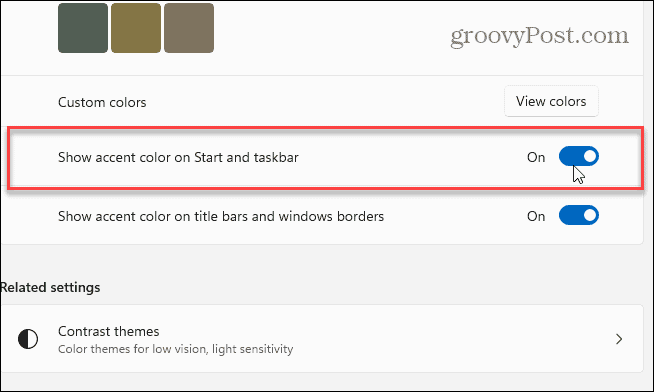Screen dimensions: 654x392
Task: Click empty space in the Custom colors row
Action: coord(325,102)
